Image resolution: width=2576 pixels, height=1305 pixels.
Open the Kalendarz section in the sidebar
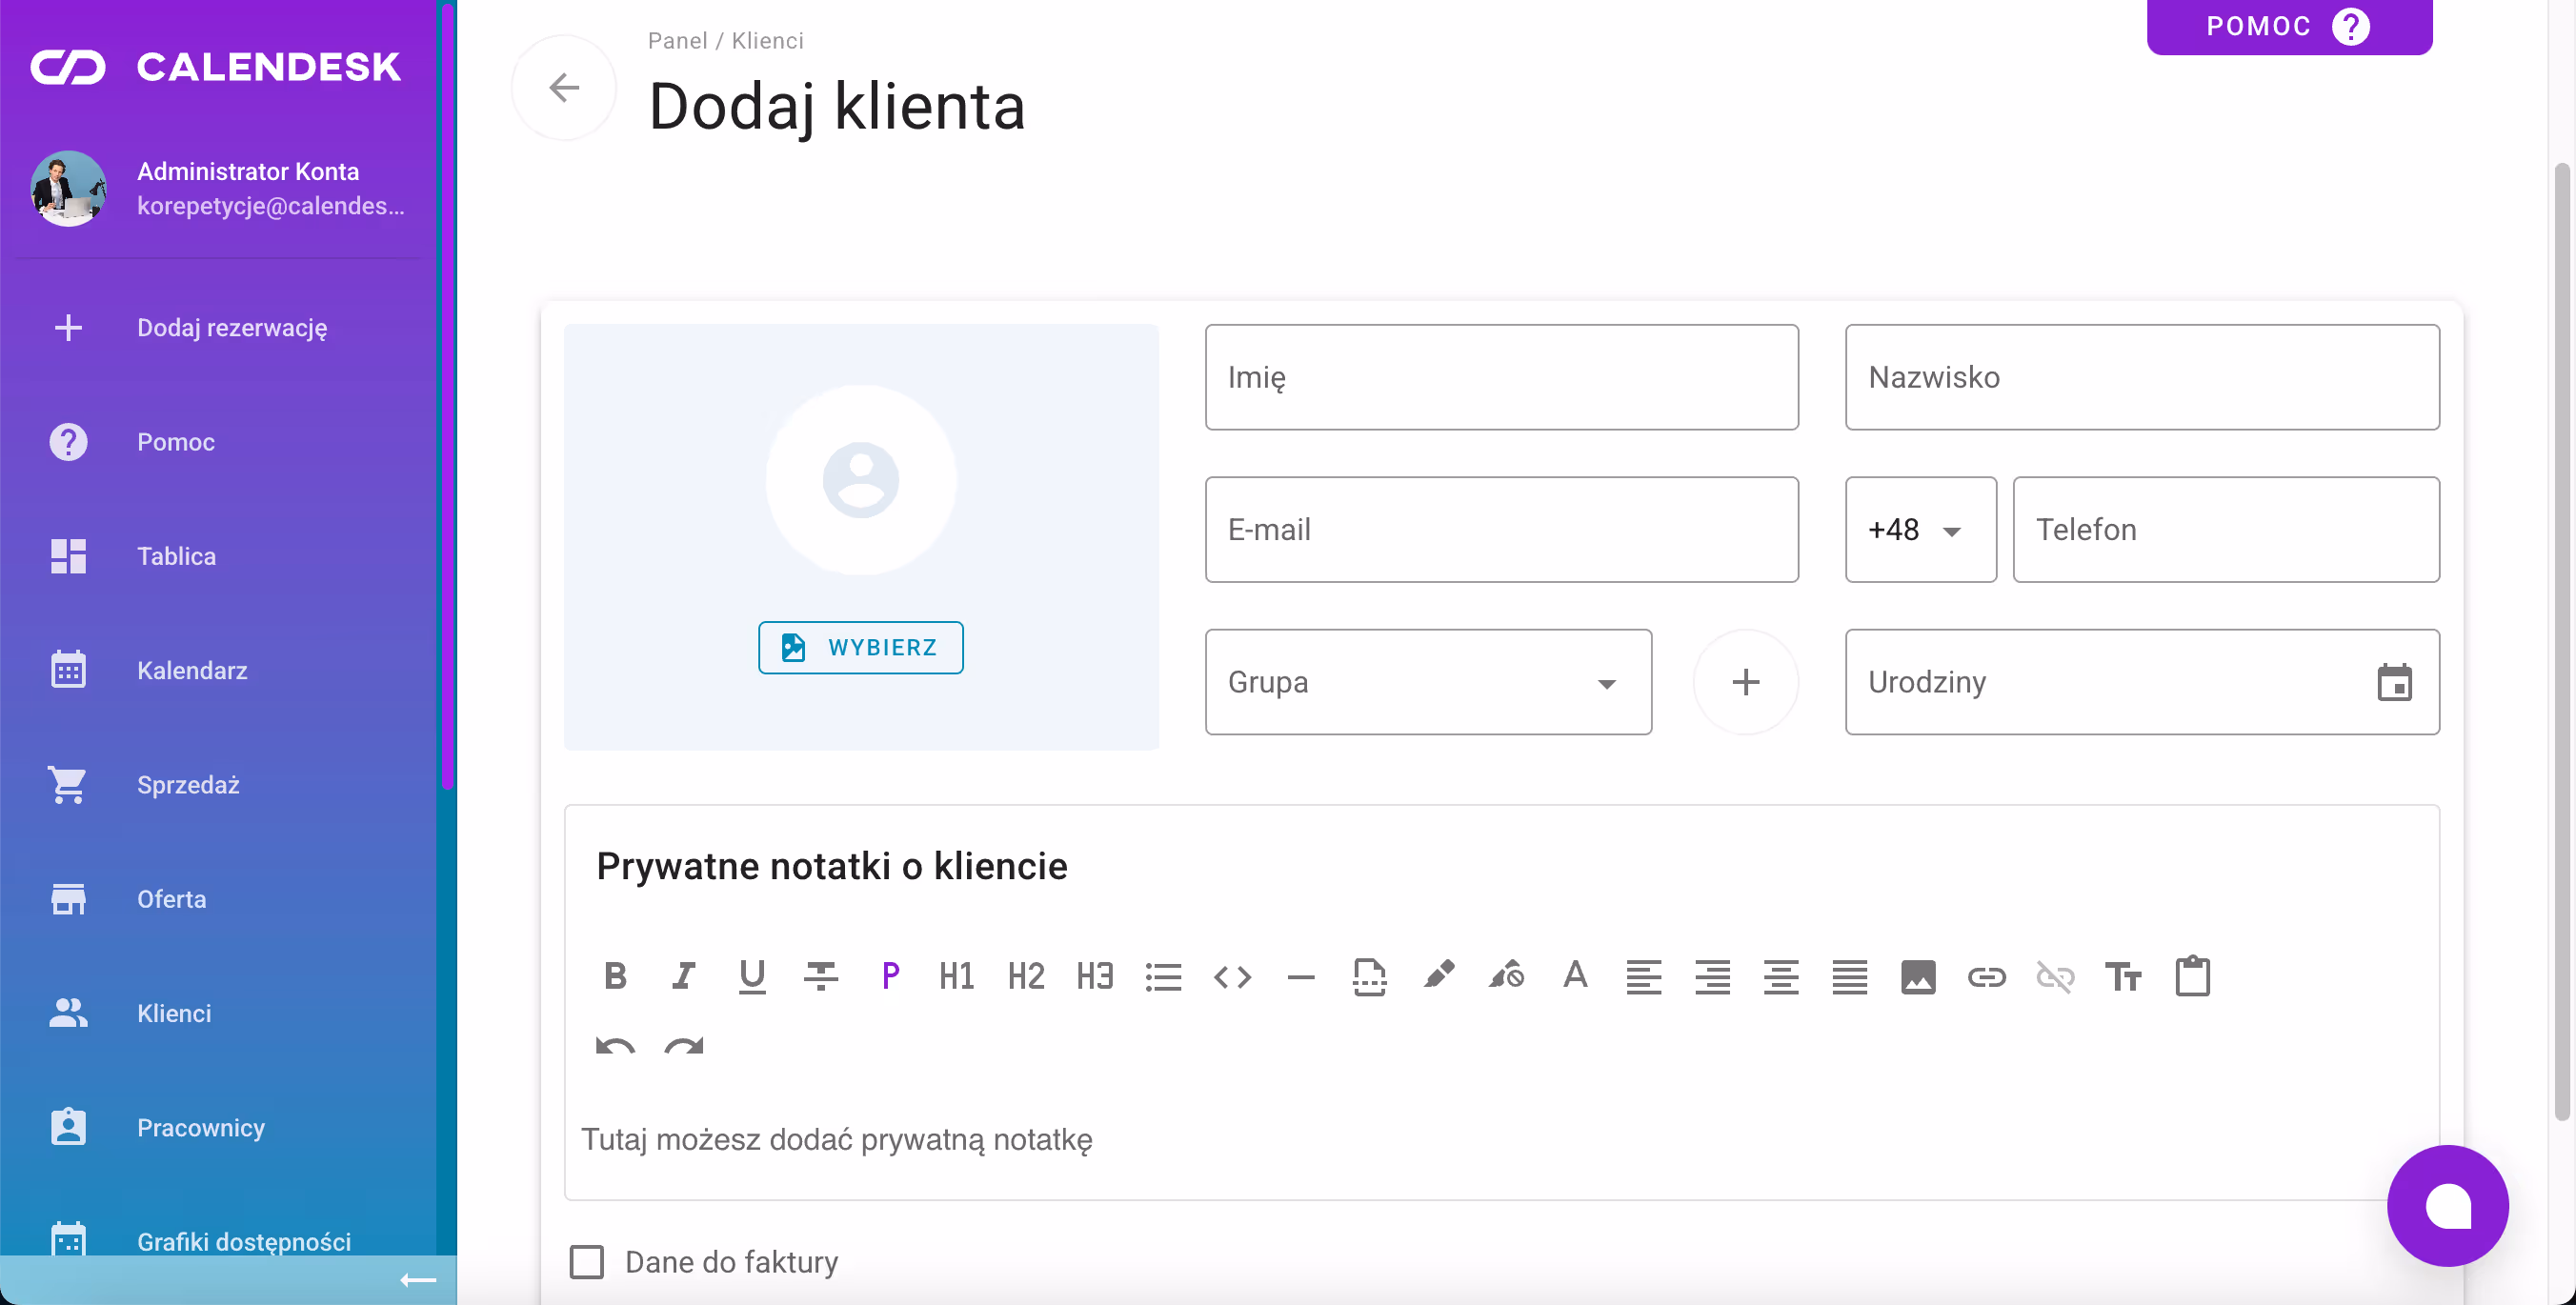coord(193,670)
